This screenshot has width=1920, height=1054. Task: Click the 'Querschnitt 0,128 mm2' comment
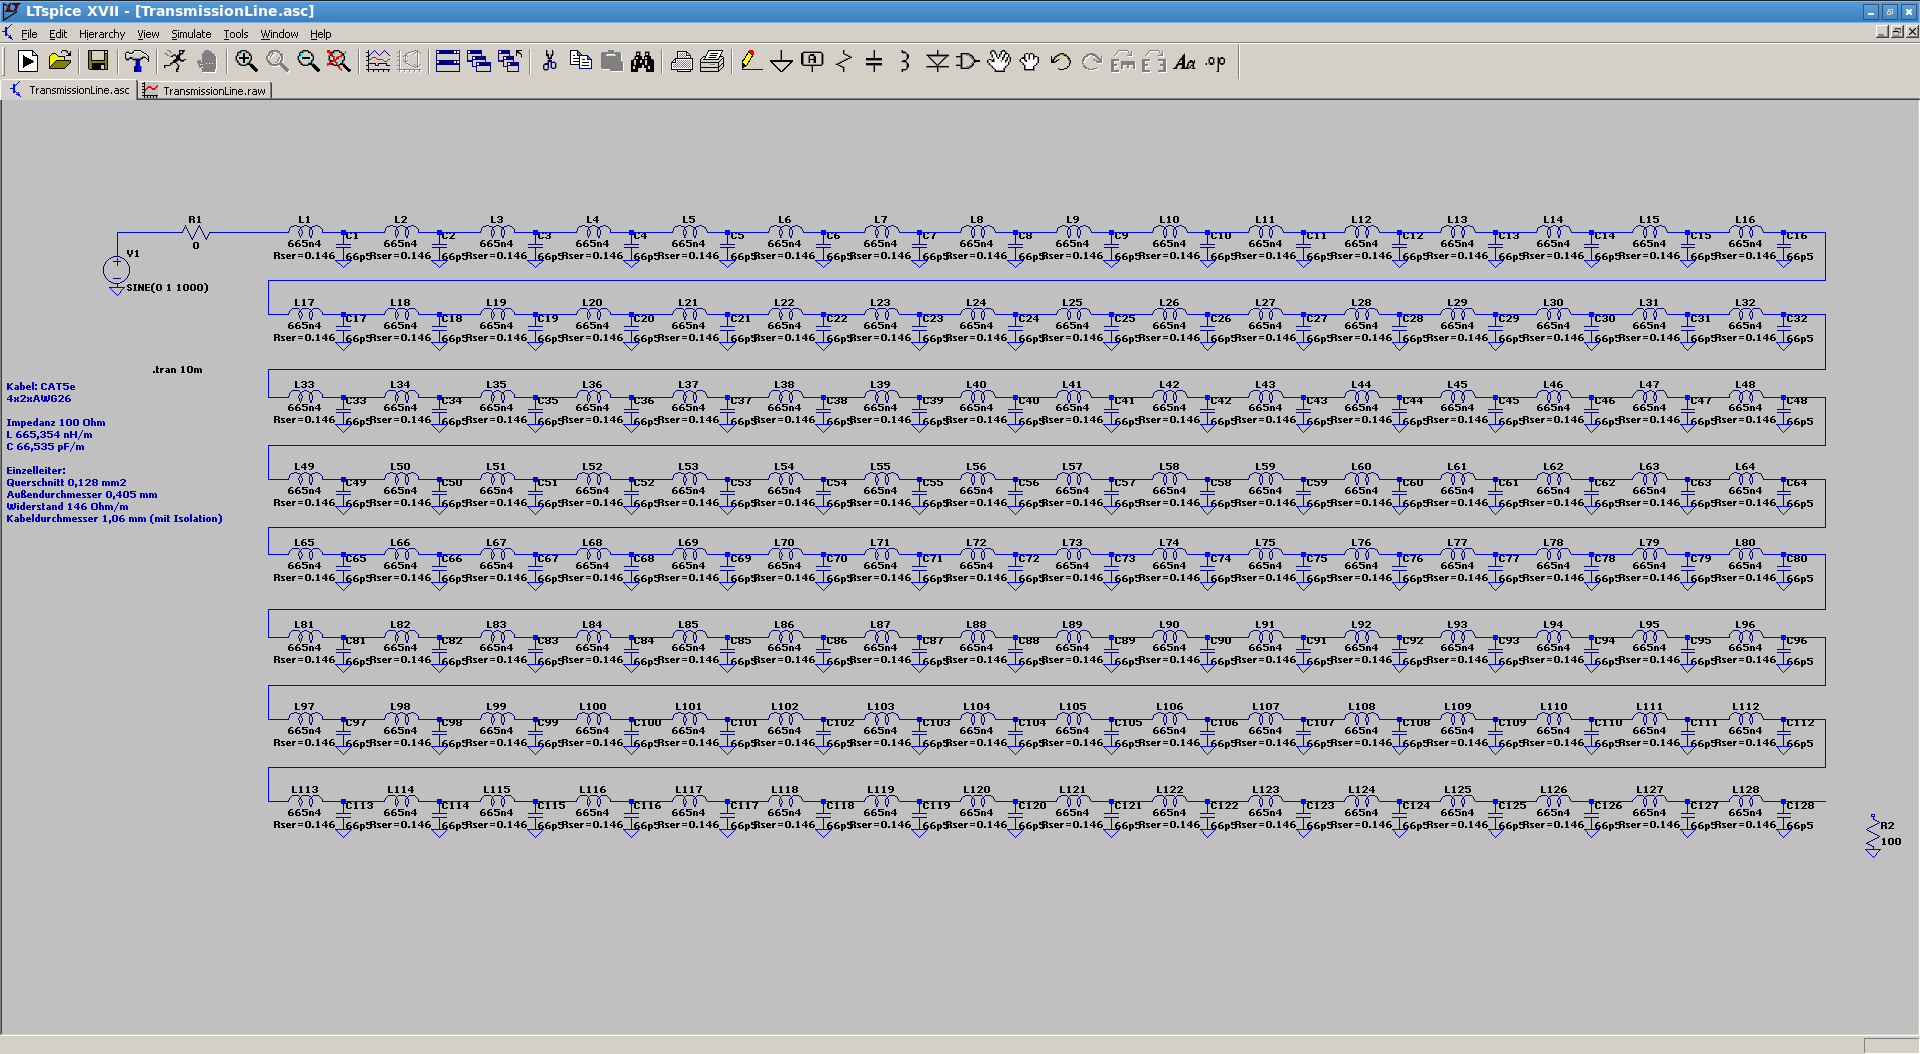click(x=66, y=482)
